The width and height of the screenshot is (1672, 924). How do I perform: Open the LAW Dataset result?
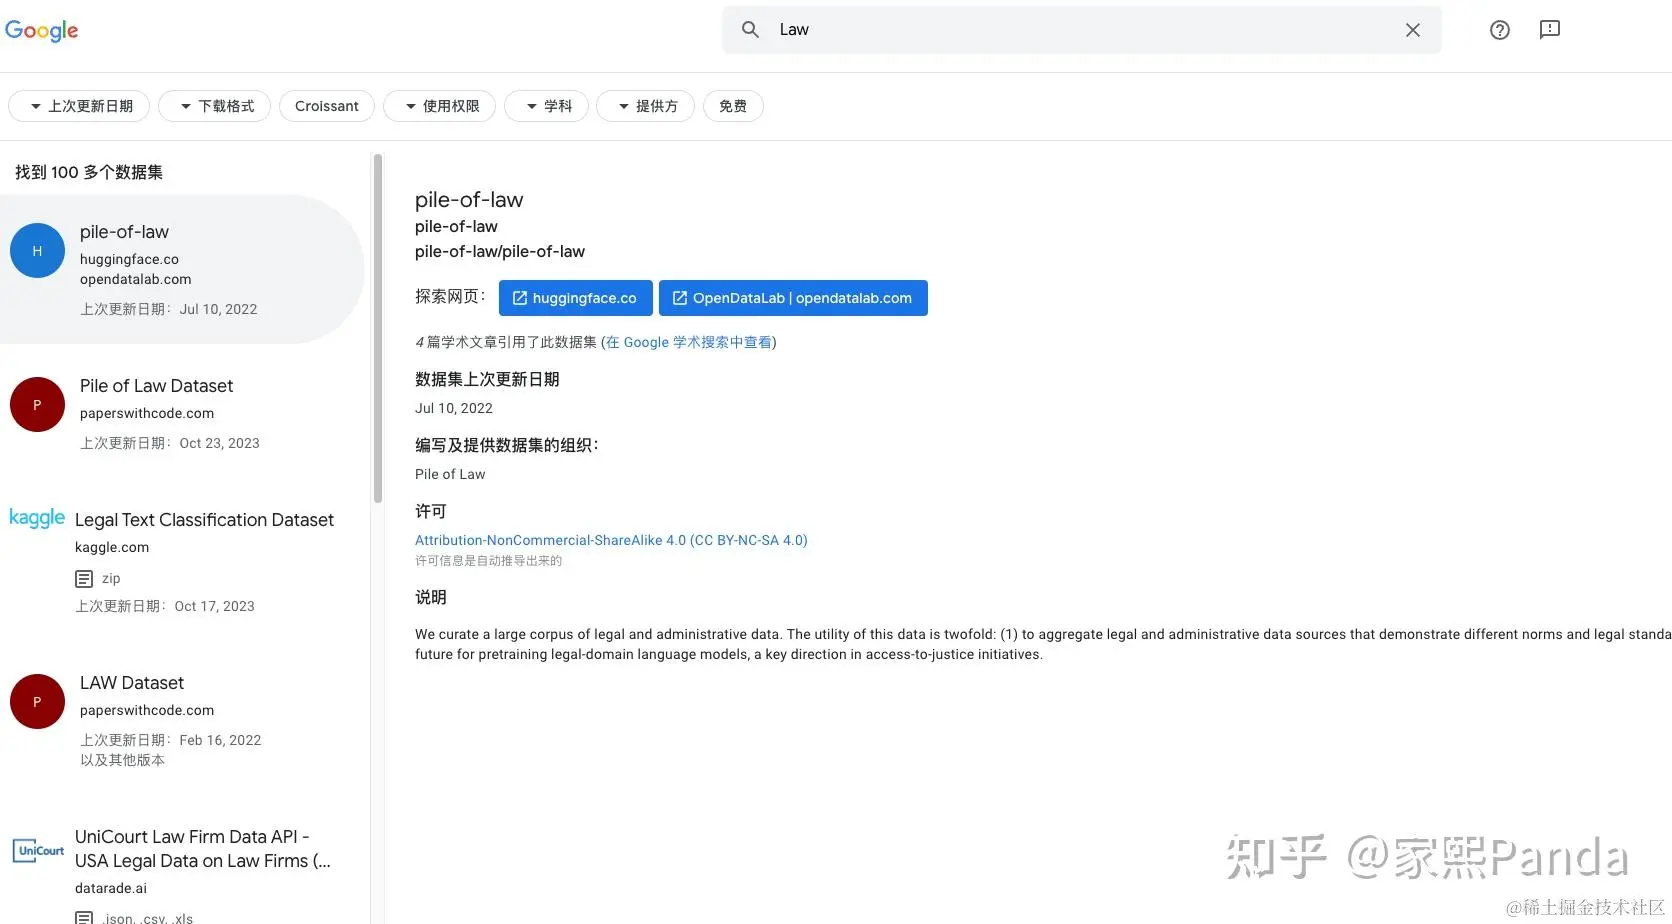coord(132,683)
